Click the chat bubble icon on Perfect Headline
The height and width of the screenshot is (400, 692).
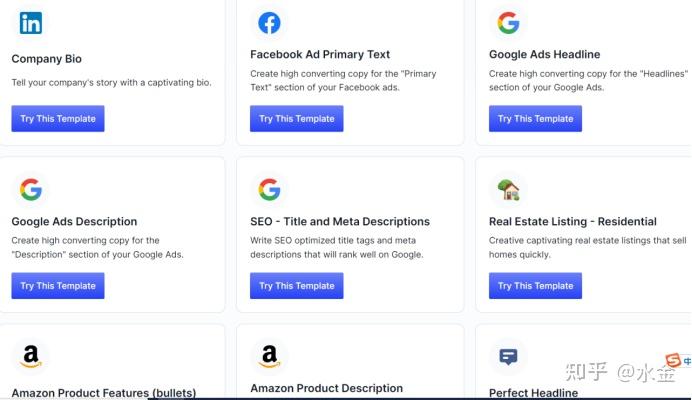click(508, 357)
